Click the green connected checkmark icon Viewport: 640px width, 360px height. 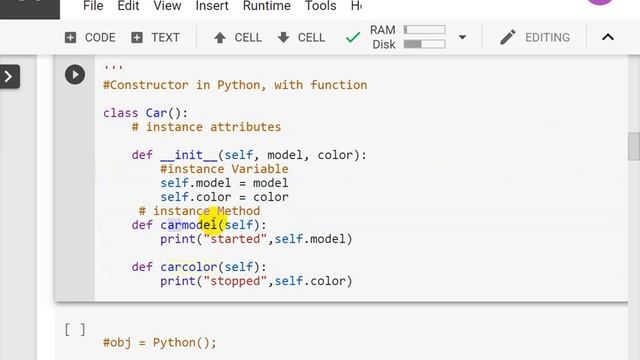pyautogui.click(x=353, y=38)
